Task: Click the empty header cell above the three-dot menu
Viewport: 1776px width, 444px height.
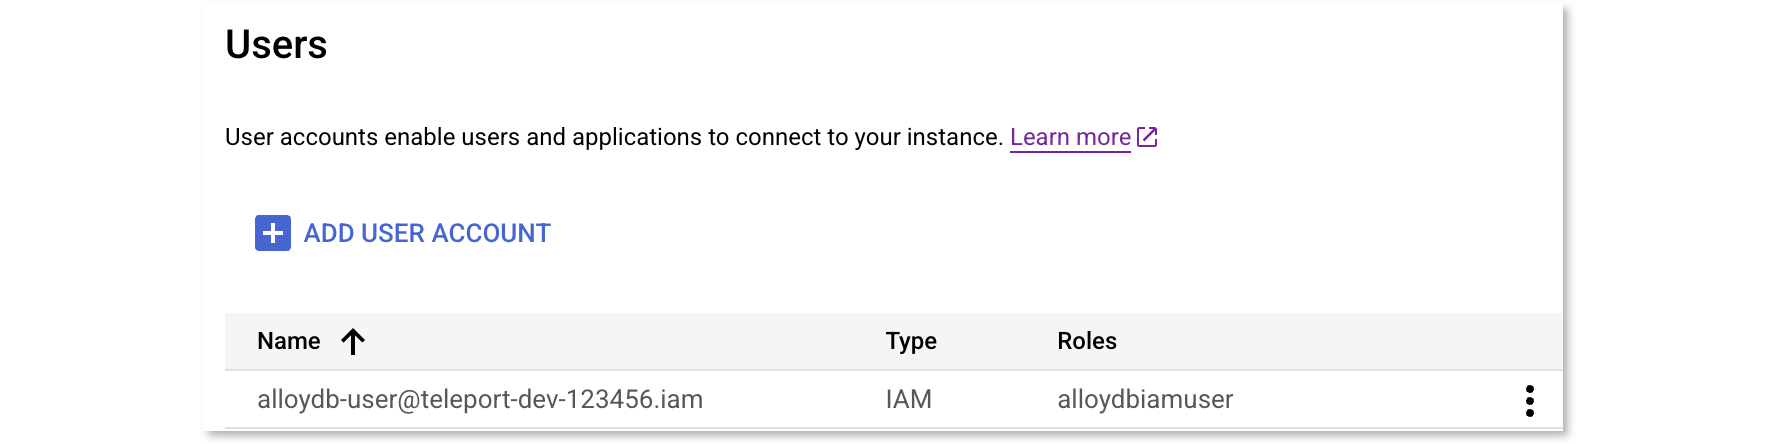Action: (1529, 341)
